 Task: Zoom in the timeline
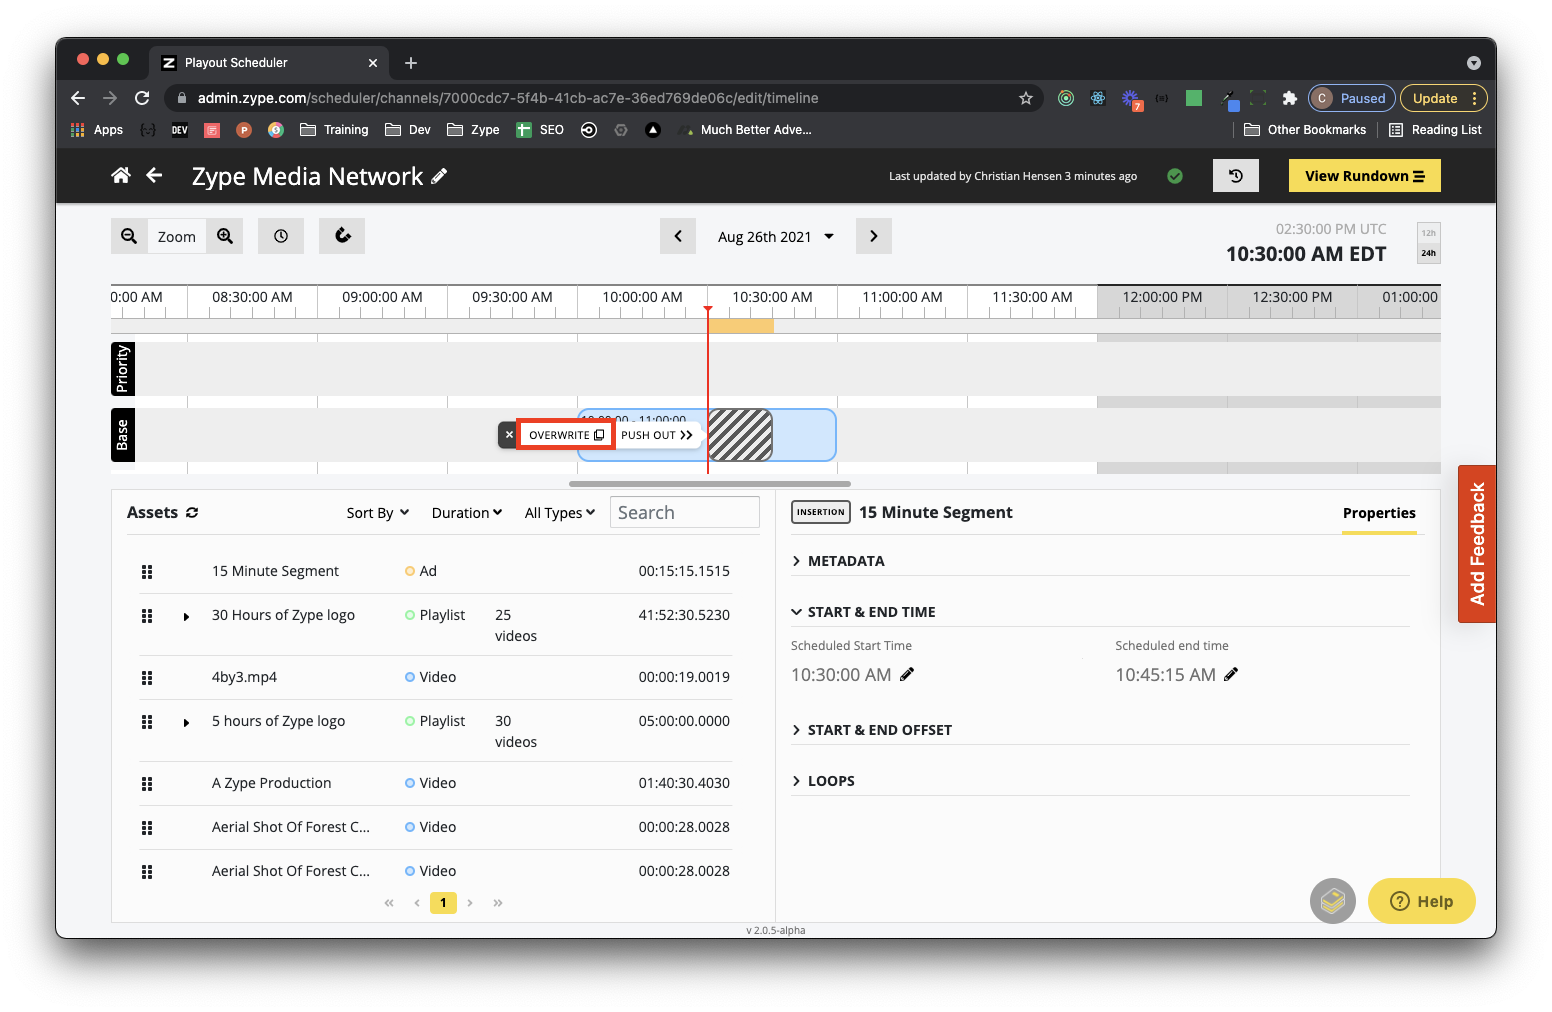click(225, 236)
